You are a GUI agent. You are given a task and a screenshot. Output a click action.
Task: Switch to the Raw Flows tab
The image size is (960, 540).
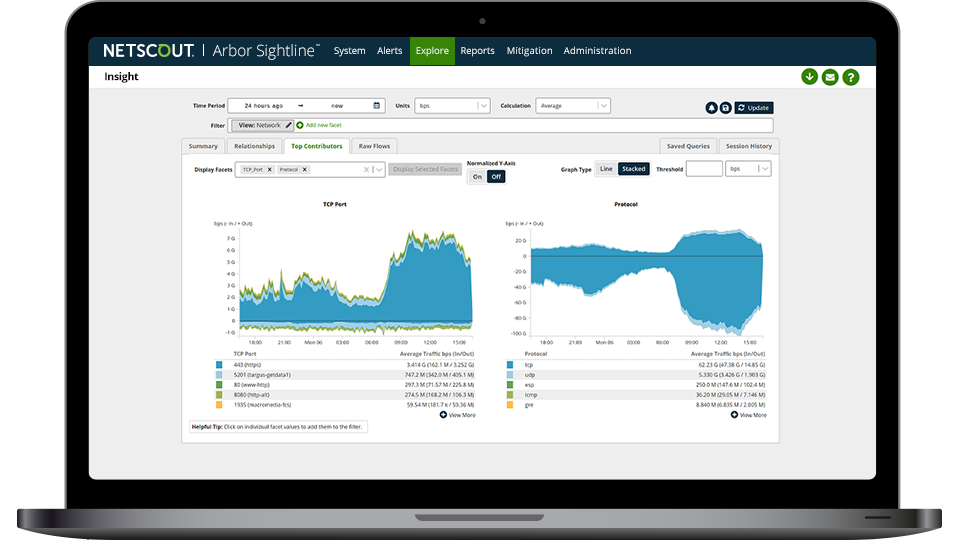point(375,146)
